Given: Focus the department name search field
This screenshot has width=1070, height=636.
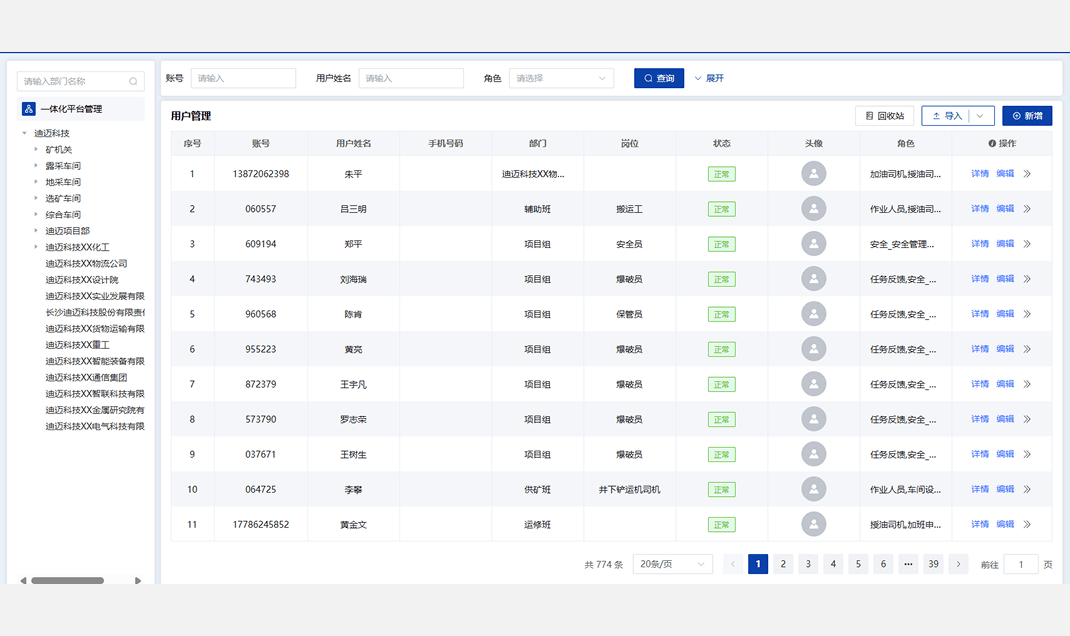Looking at the screenshot, I should (81, 81).
